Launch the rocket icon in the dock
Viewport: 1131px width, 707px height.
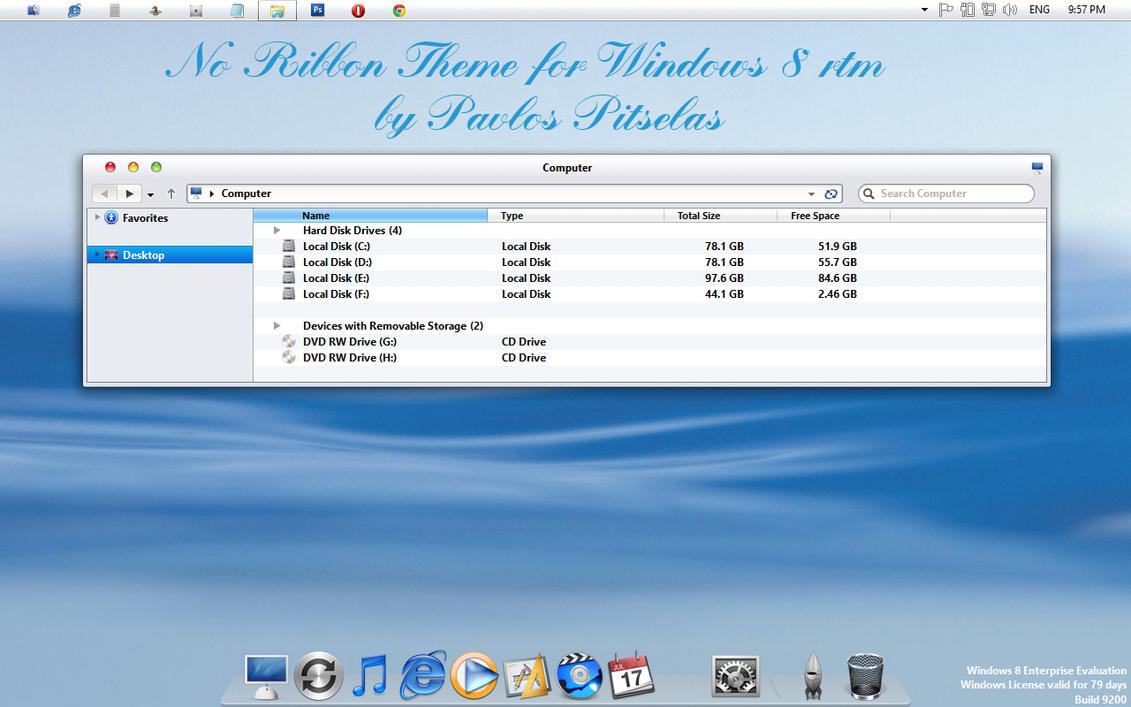tap(813, 676)
